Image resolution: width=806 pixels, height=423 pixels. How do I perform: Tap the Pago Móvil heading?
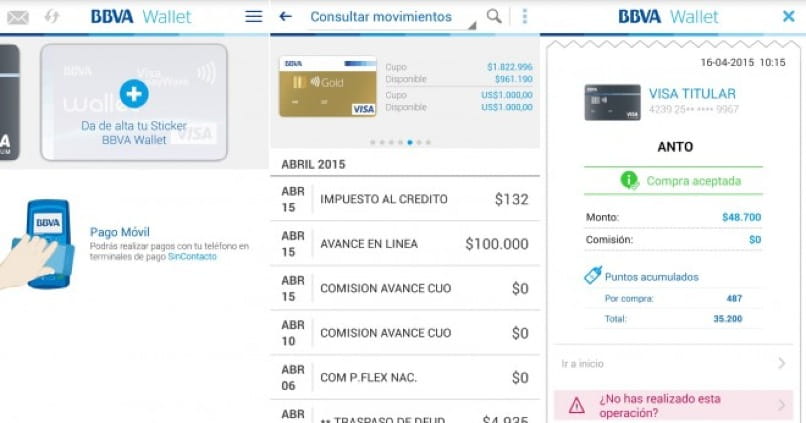tap(120, 232)
